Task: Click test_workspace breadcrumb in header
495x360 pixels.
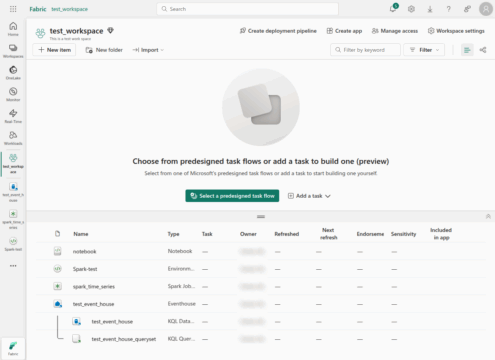Action: tap(69, 9)
